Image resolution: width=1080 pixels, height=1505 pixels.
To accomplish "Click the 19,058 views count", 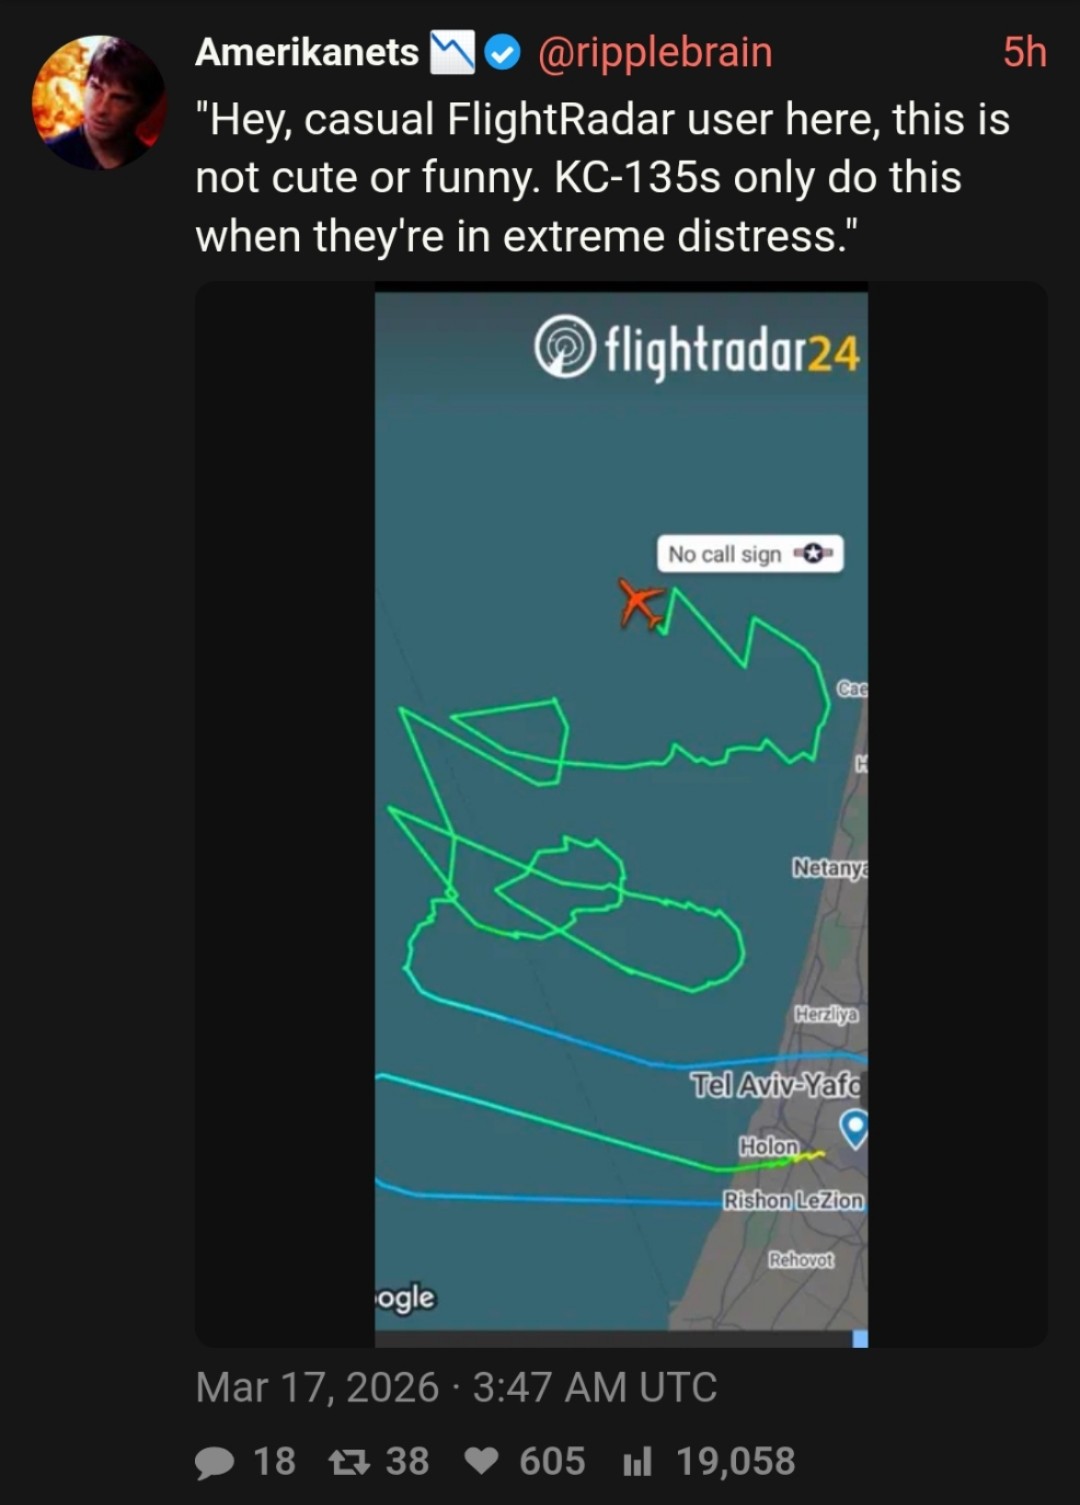I will pyautogui.click(x=736, y=1461).
